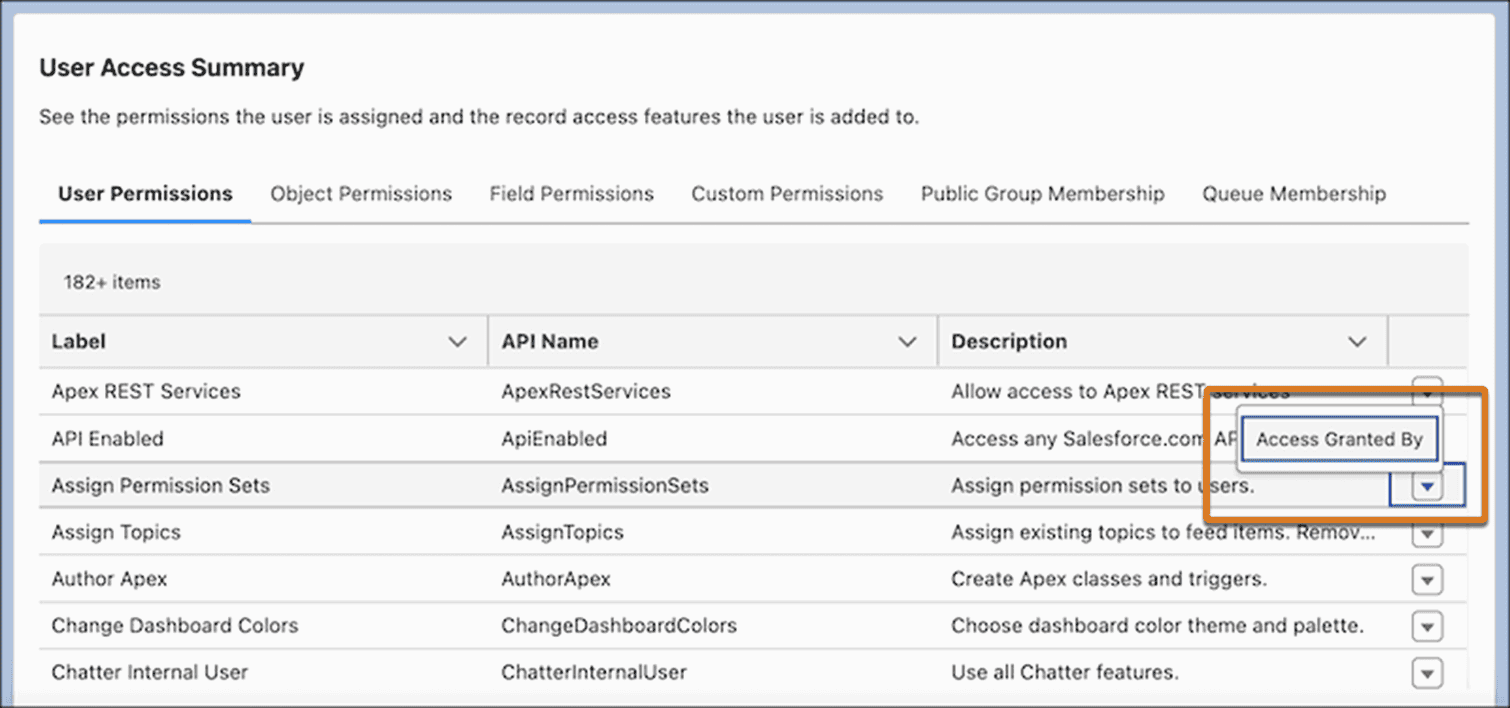Click 'Choose dashboard color theme and palette.' description

tap(1158, 627)
